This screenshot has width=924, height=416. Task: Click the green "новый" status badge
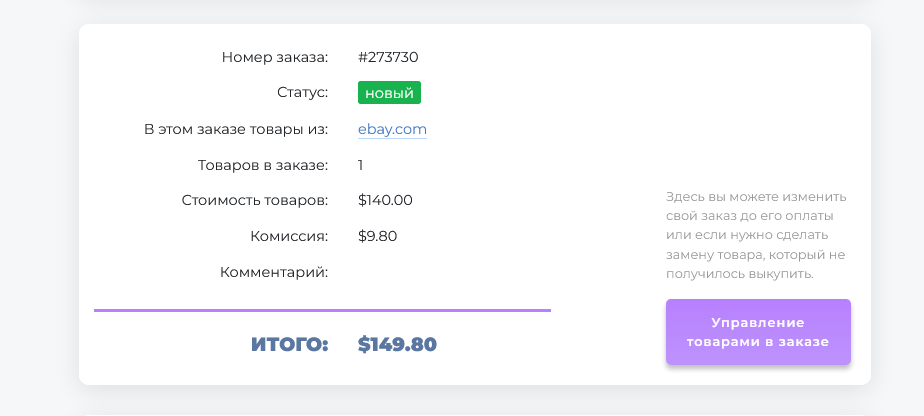389,93
